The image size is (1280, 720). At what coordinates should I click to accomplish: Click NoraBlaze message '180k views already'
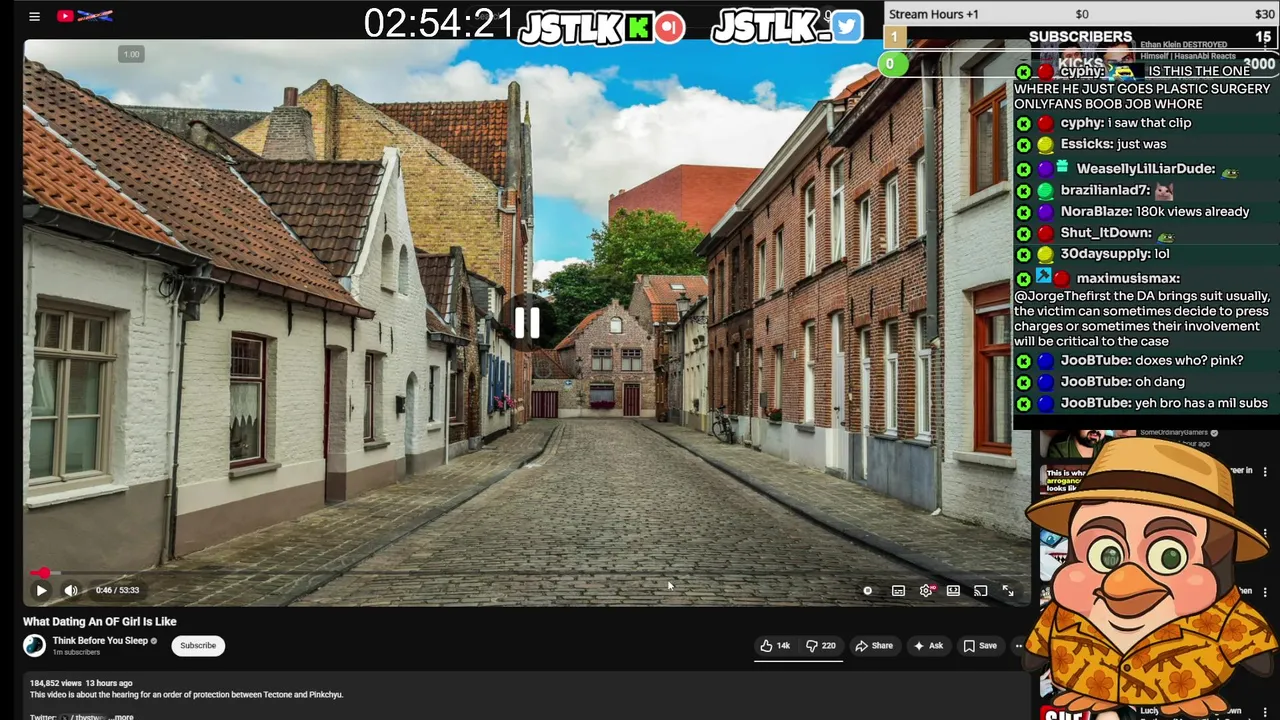tap(1193, 212)
